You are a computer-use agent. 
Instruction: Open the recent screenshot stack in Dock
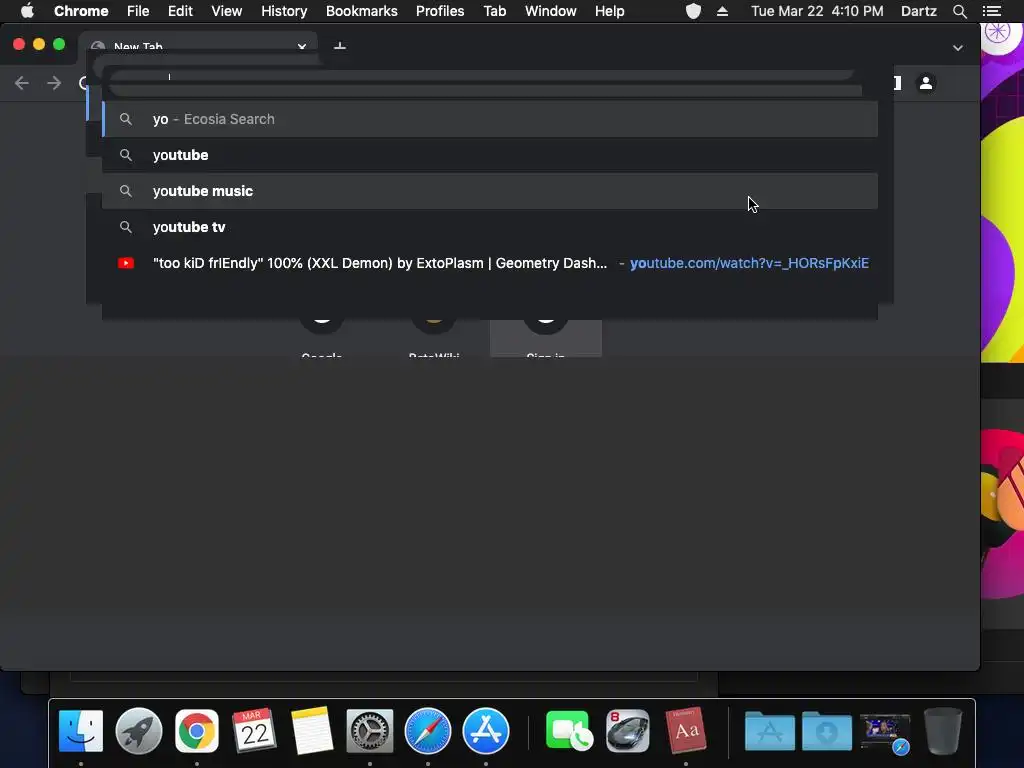coord(885,732)
